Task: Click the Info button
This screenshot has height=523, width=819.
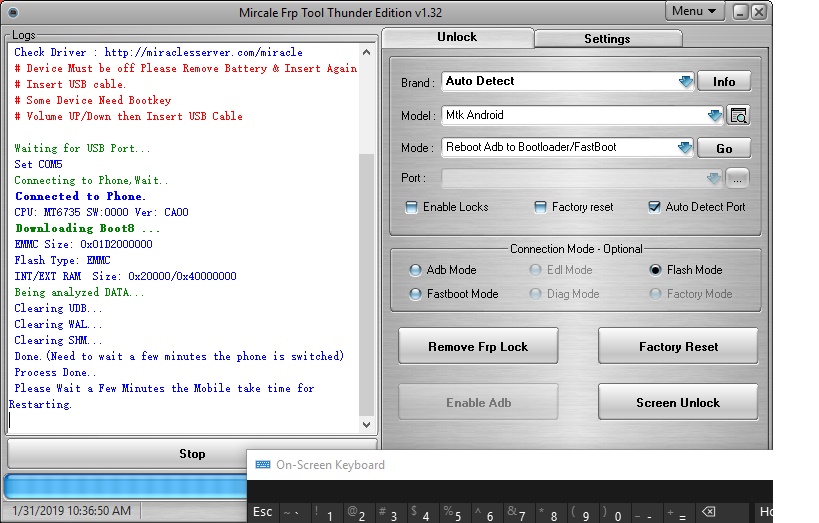Action: (724, 82)
